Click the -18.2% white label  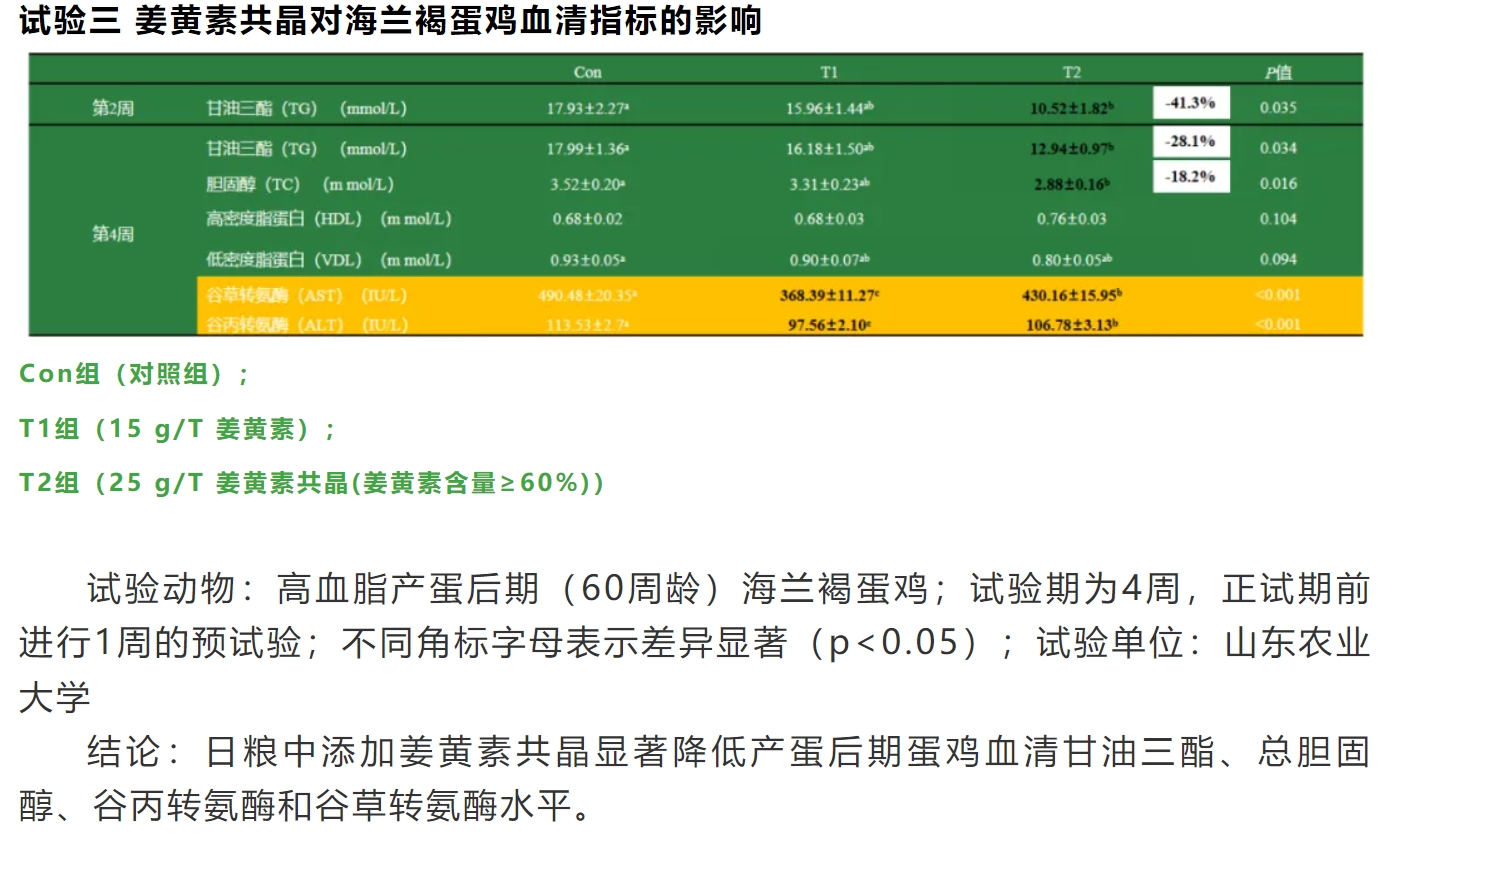(1190, 177)
